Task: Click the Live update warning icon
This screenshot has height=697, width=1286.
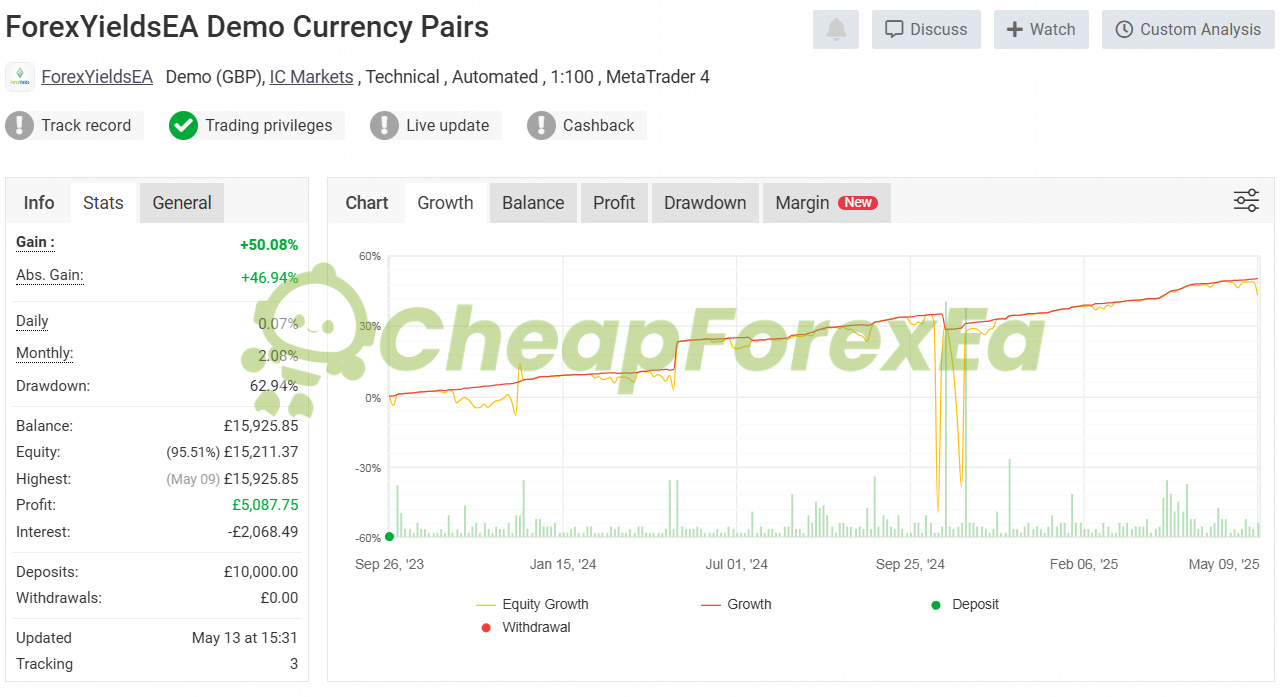Action: (384, 125)
